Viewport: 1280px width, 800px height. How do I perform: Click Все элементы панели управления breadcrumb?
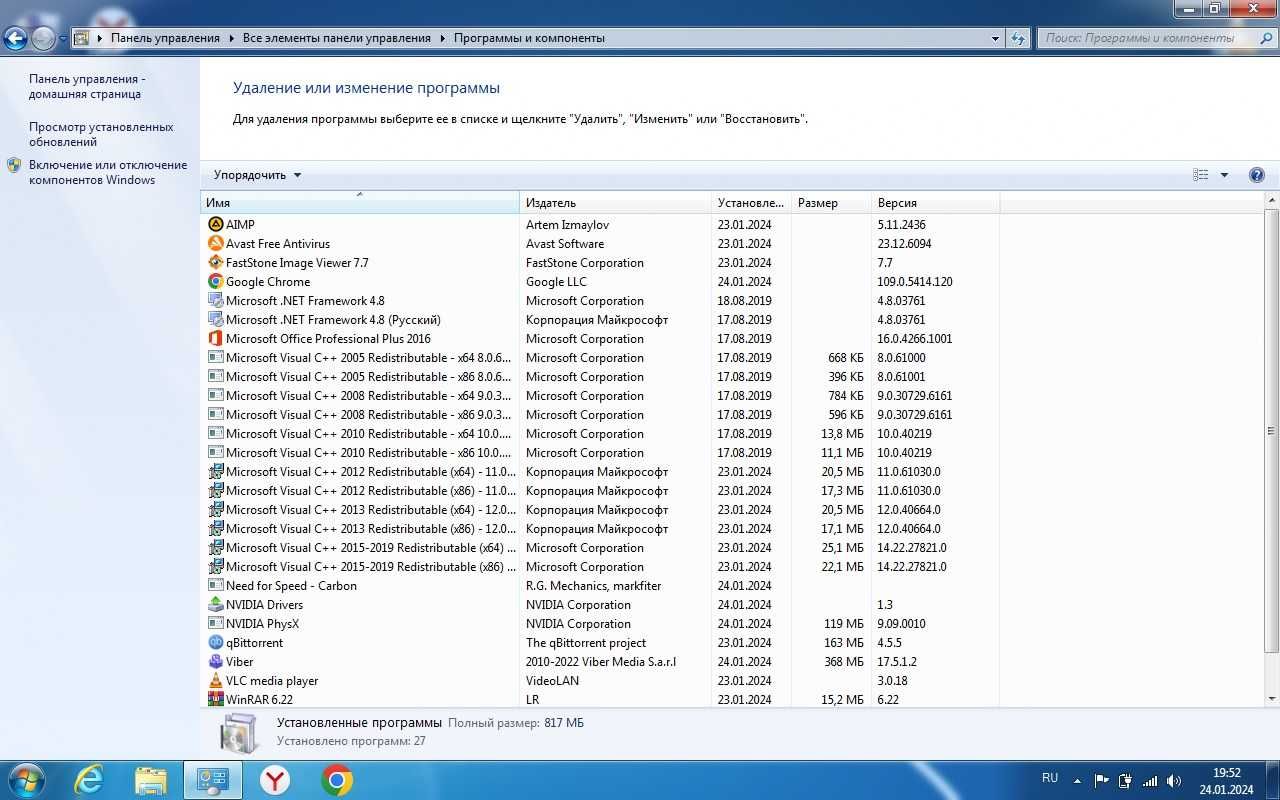[337, 38]
